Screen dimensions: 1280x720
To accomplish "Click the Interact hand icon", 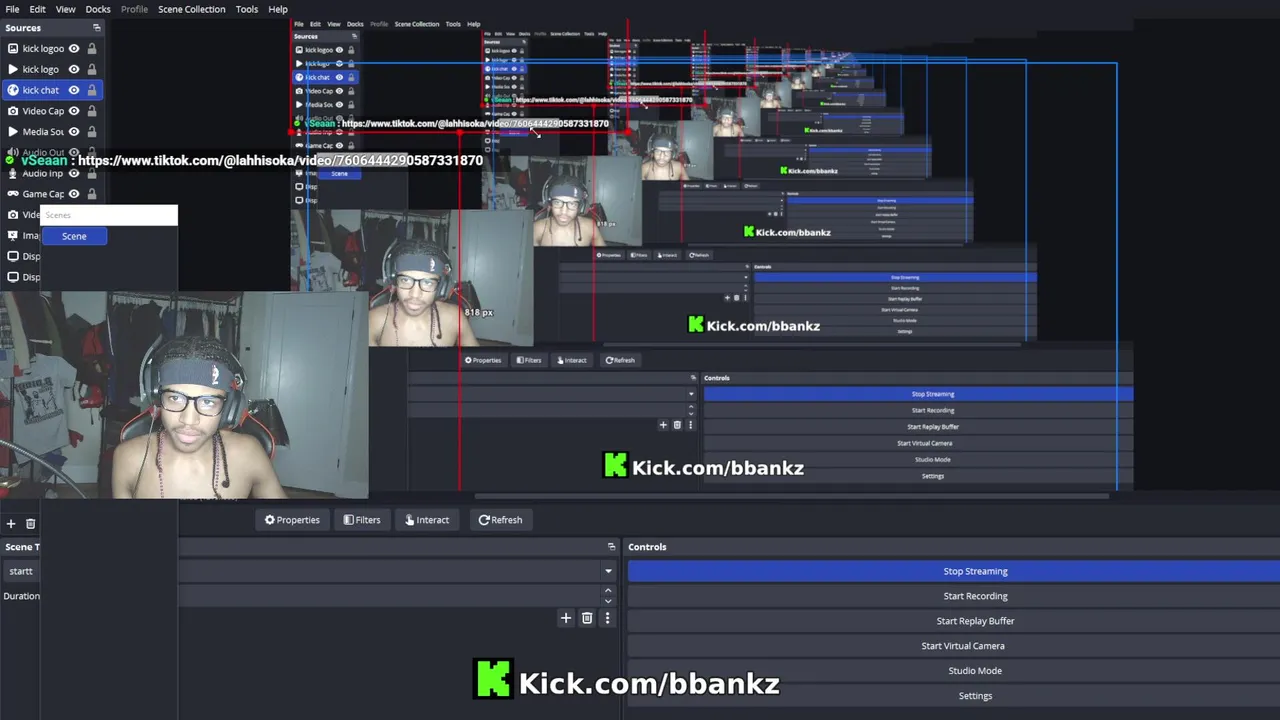I will (410, 520).
